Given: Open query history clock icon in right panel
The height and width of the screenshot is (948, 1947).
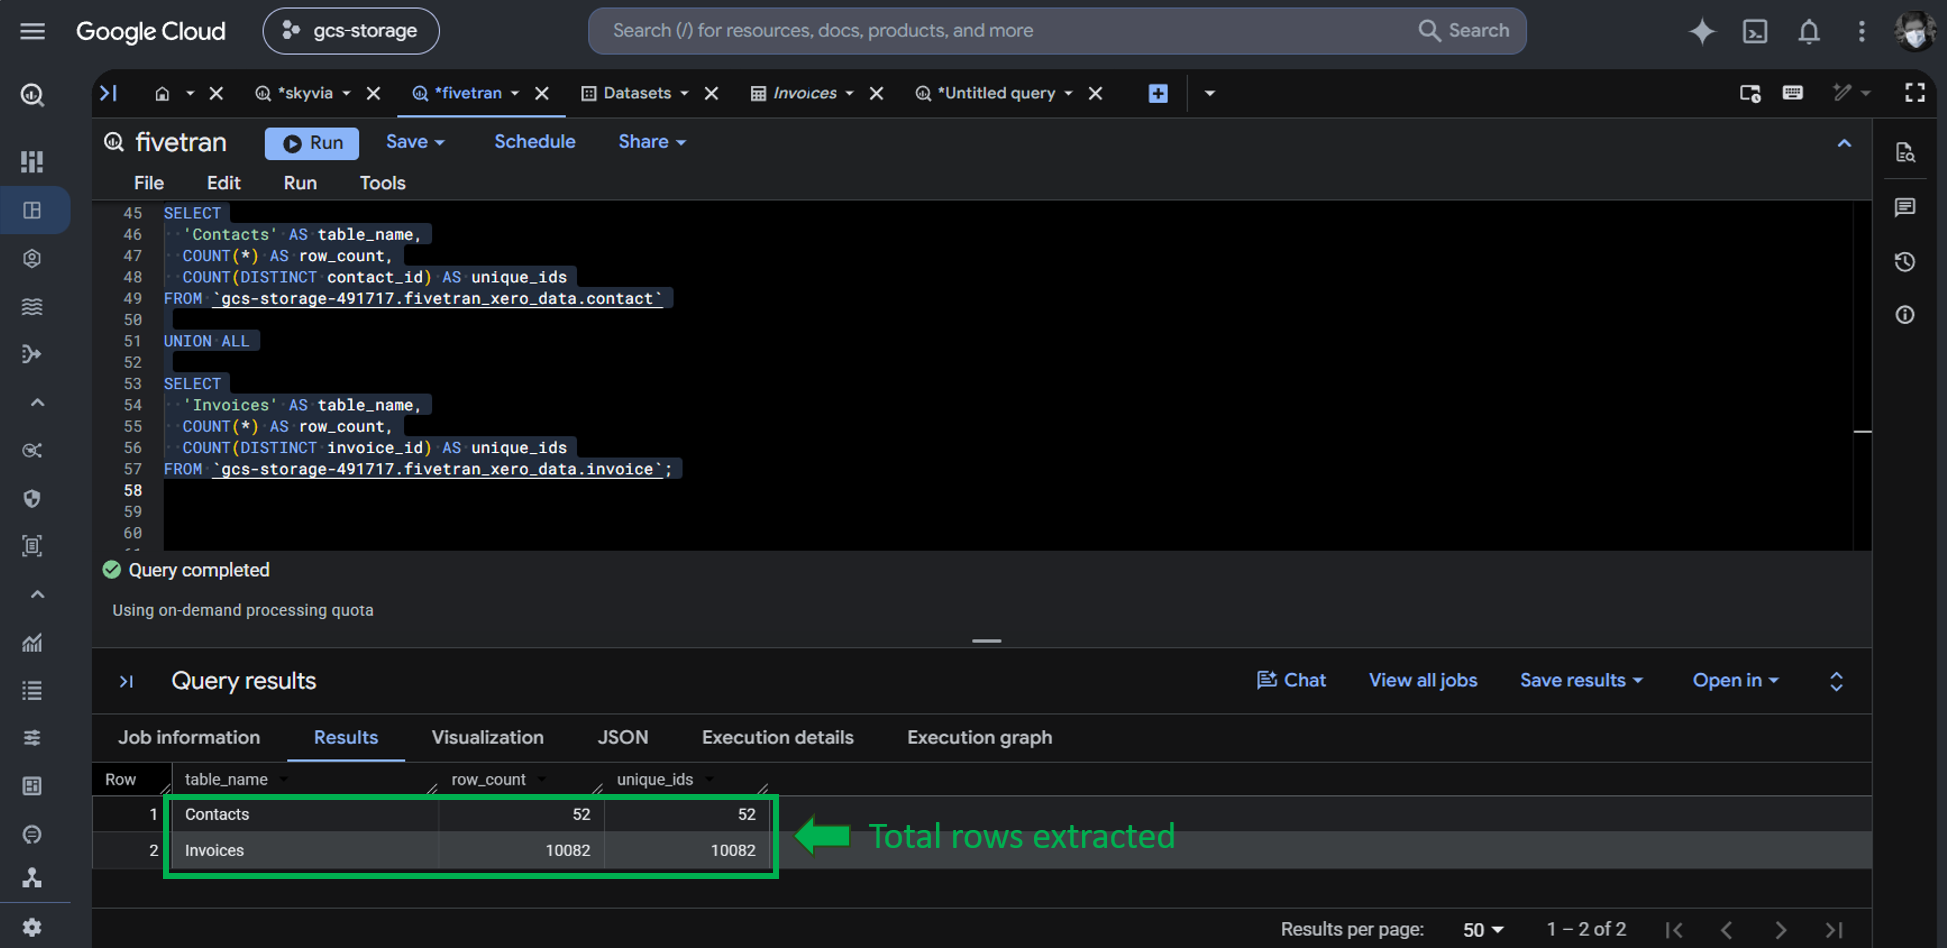Looking at the screenshot, I should [1905, 262].
